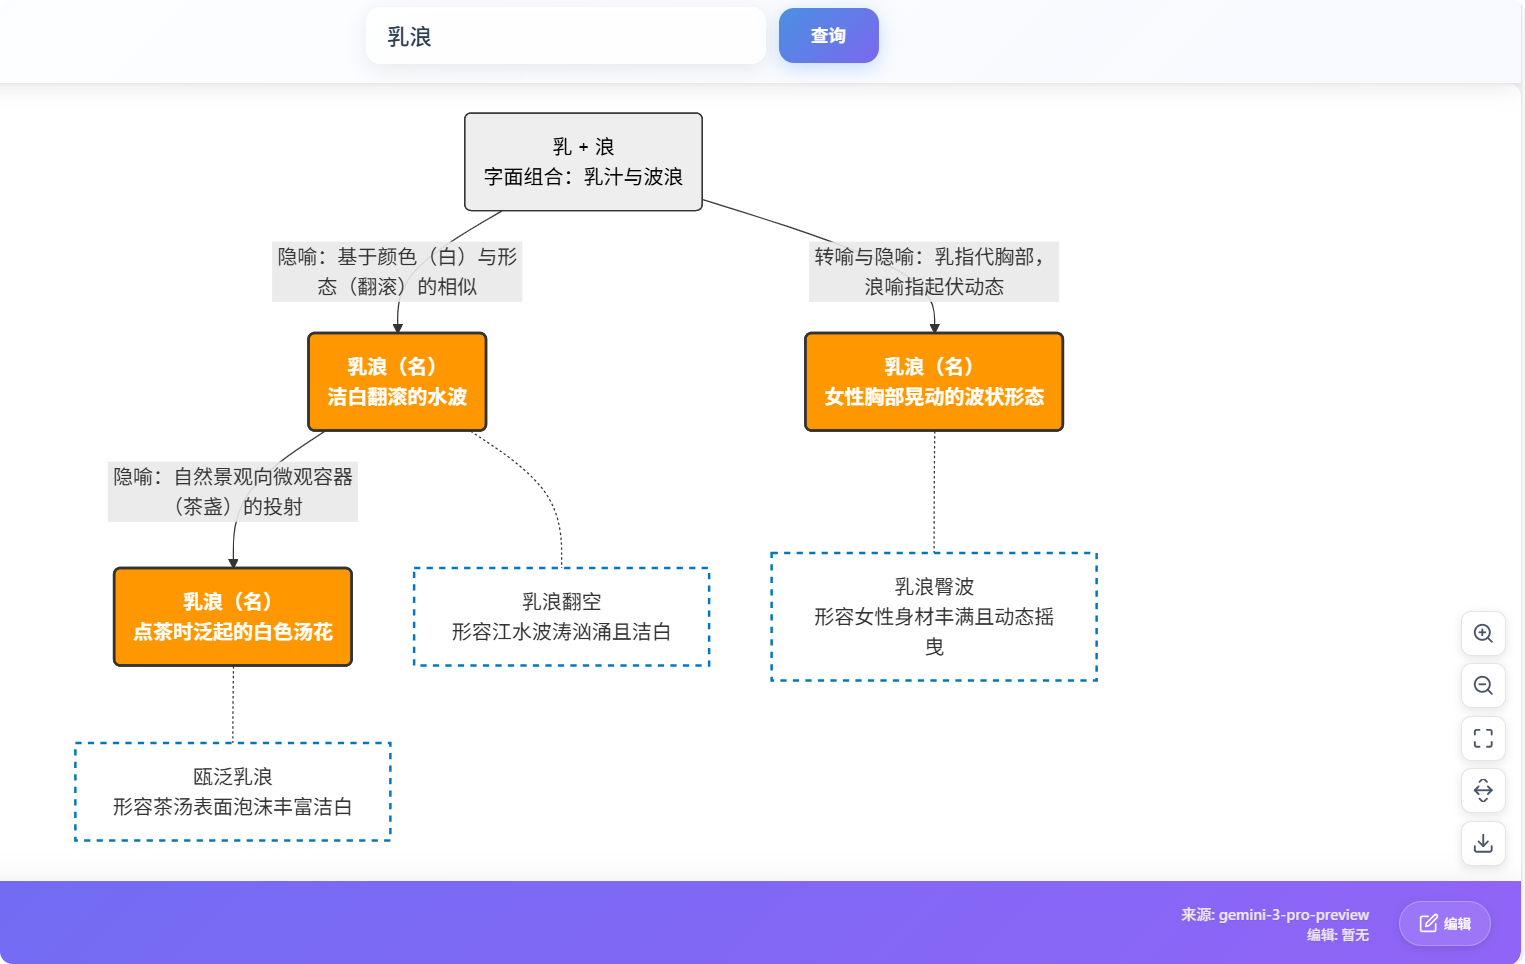Click the 自然景观向微观容器 edge label
The height and width of the screenshot is (964, 1525).
[233, 492]
